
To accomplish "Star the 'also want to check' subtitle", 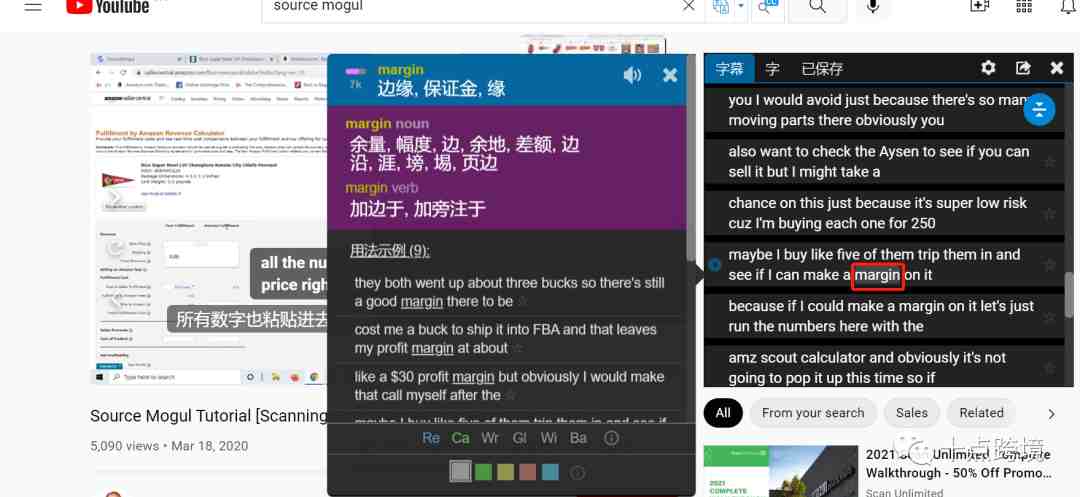I will pos(1049,162).
